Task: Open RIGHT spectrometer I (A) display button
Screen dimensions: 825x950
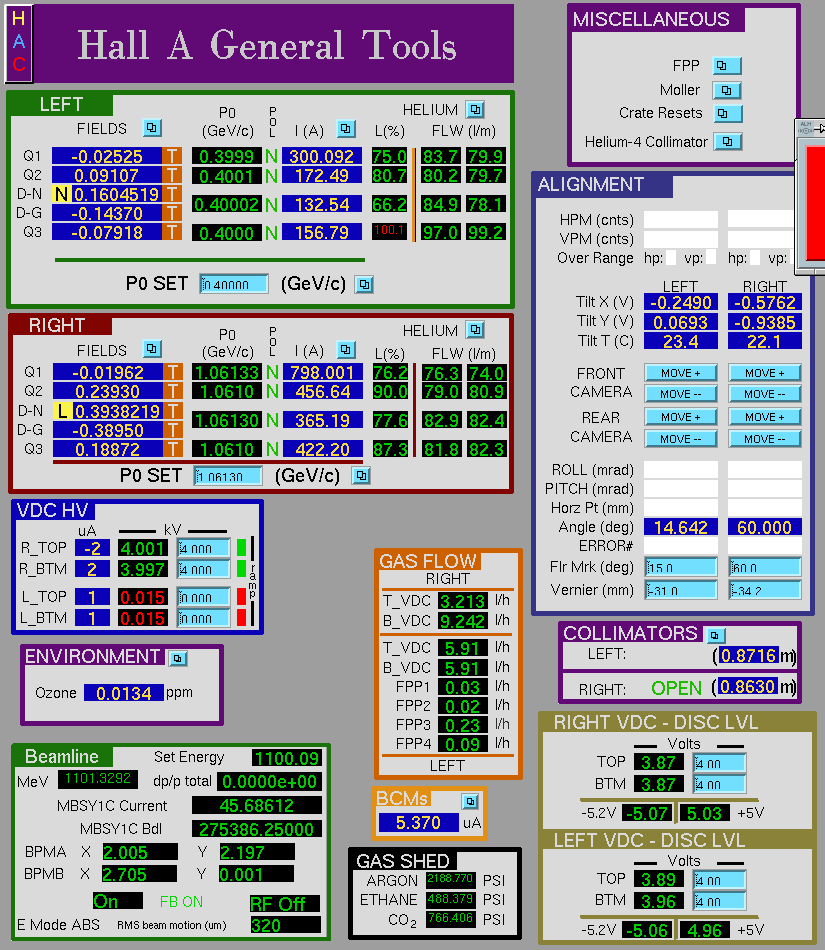Action: pos(346,350)
